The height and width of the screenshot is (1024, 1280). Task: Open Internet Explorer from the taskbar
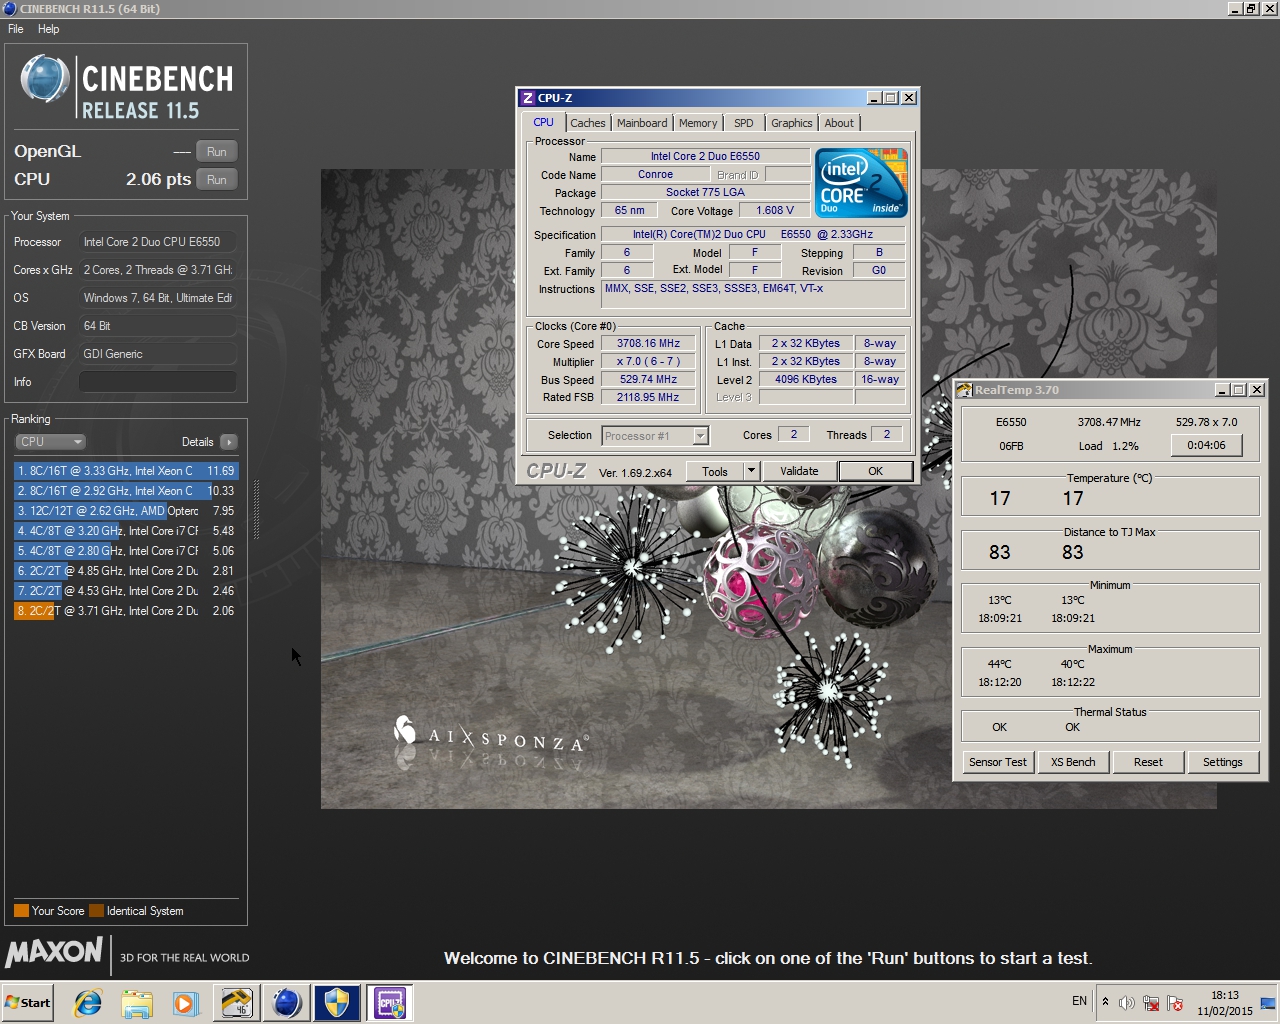pos(88,1003)
